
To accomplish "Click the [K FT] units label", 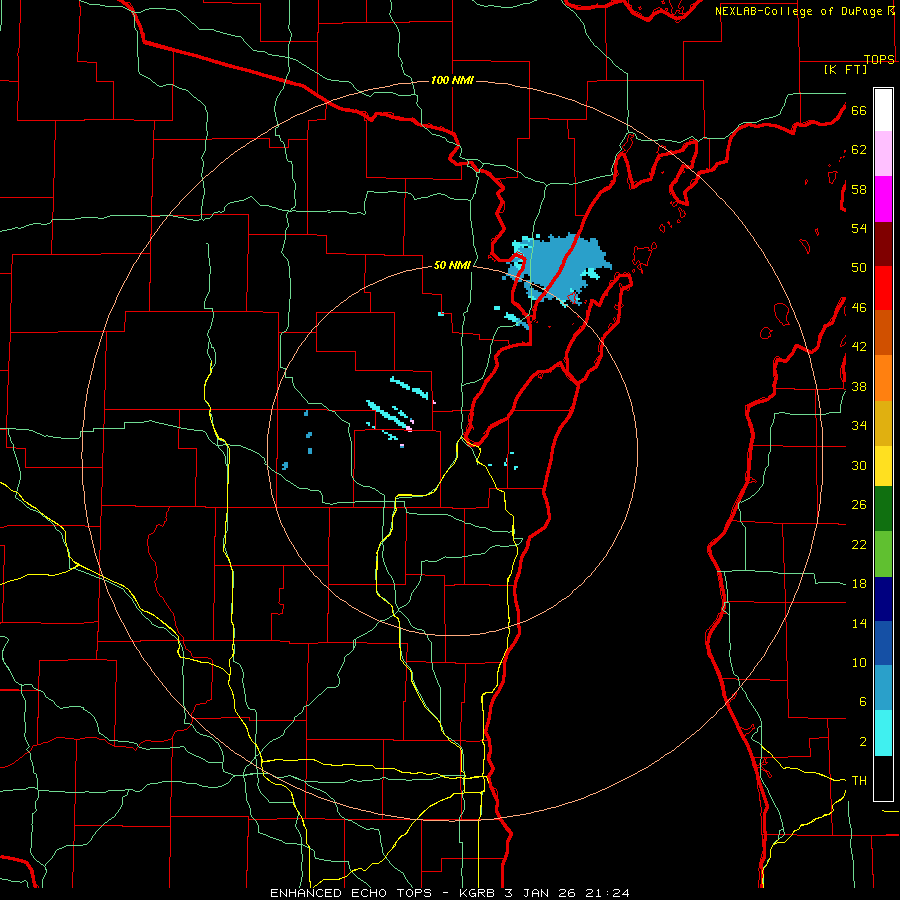I will [x=845, y=69].
